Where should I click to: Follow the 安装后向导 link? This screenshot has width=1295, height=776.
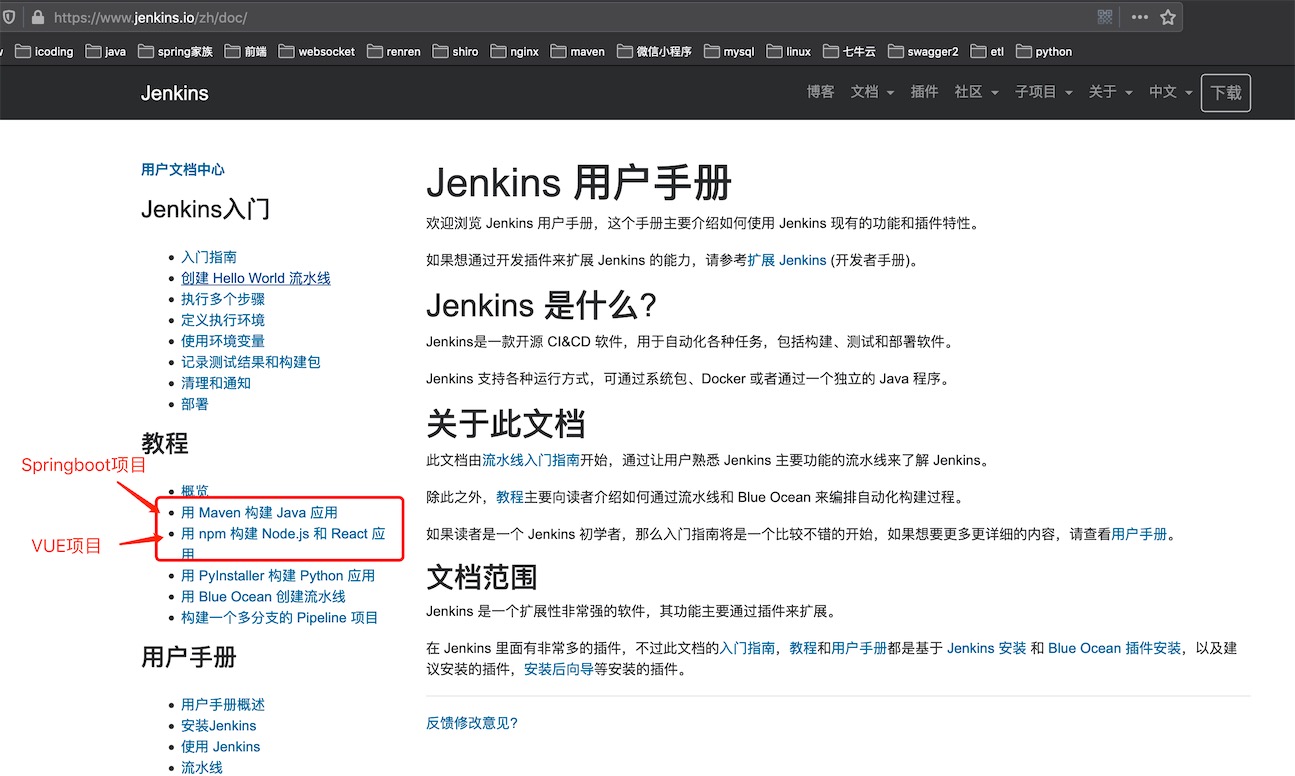click(559, 670)
